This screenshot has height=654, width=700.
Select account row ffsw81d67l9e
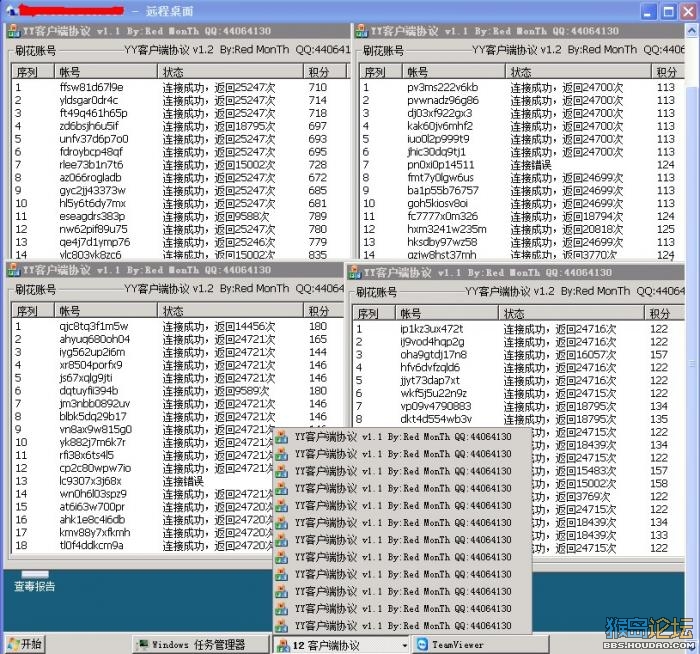[179, 87]
